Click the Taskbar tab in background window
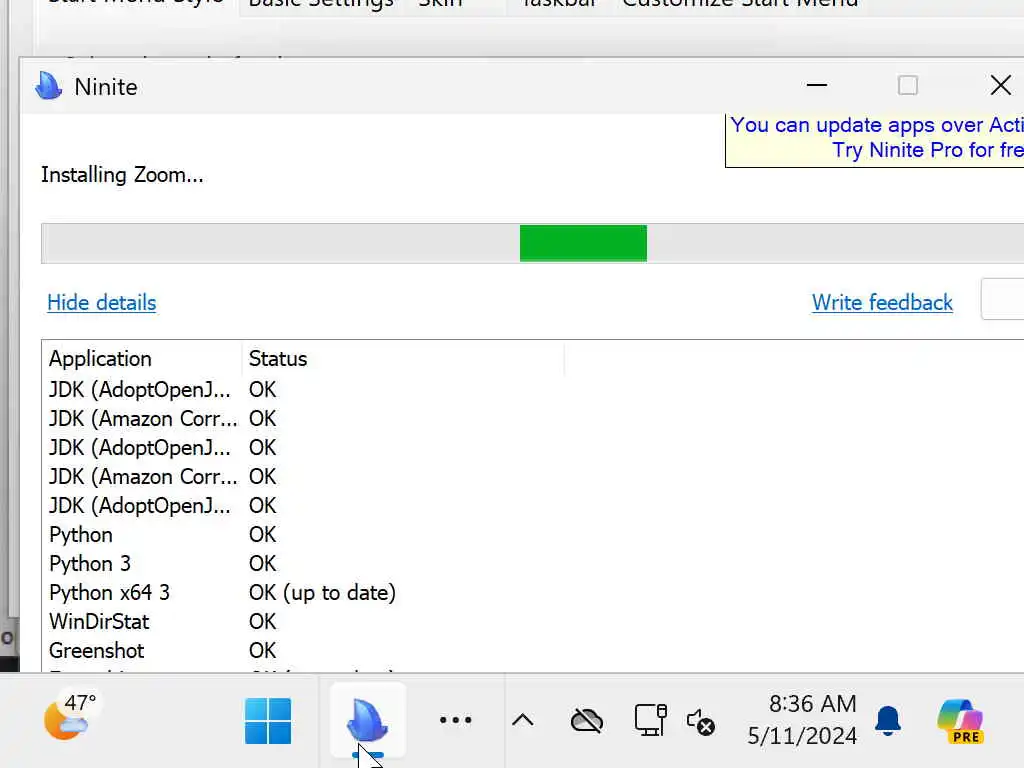 pyautogui.click(x=559, y=4)
